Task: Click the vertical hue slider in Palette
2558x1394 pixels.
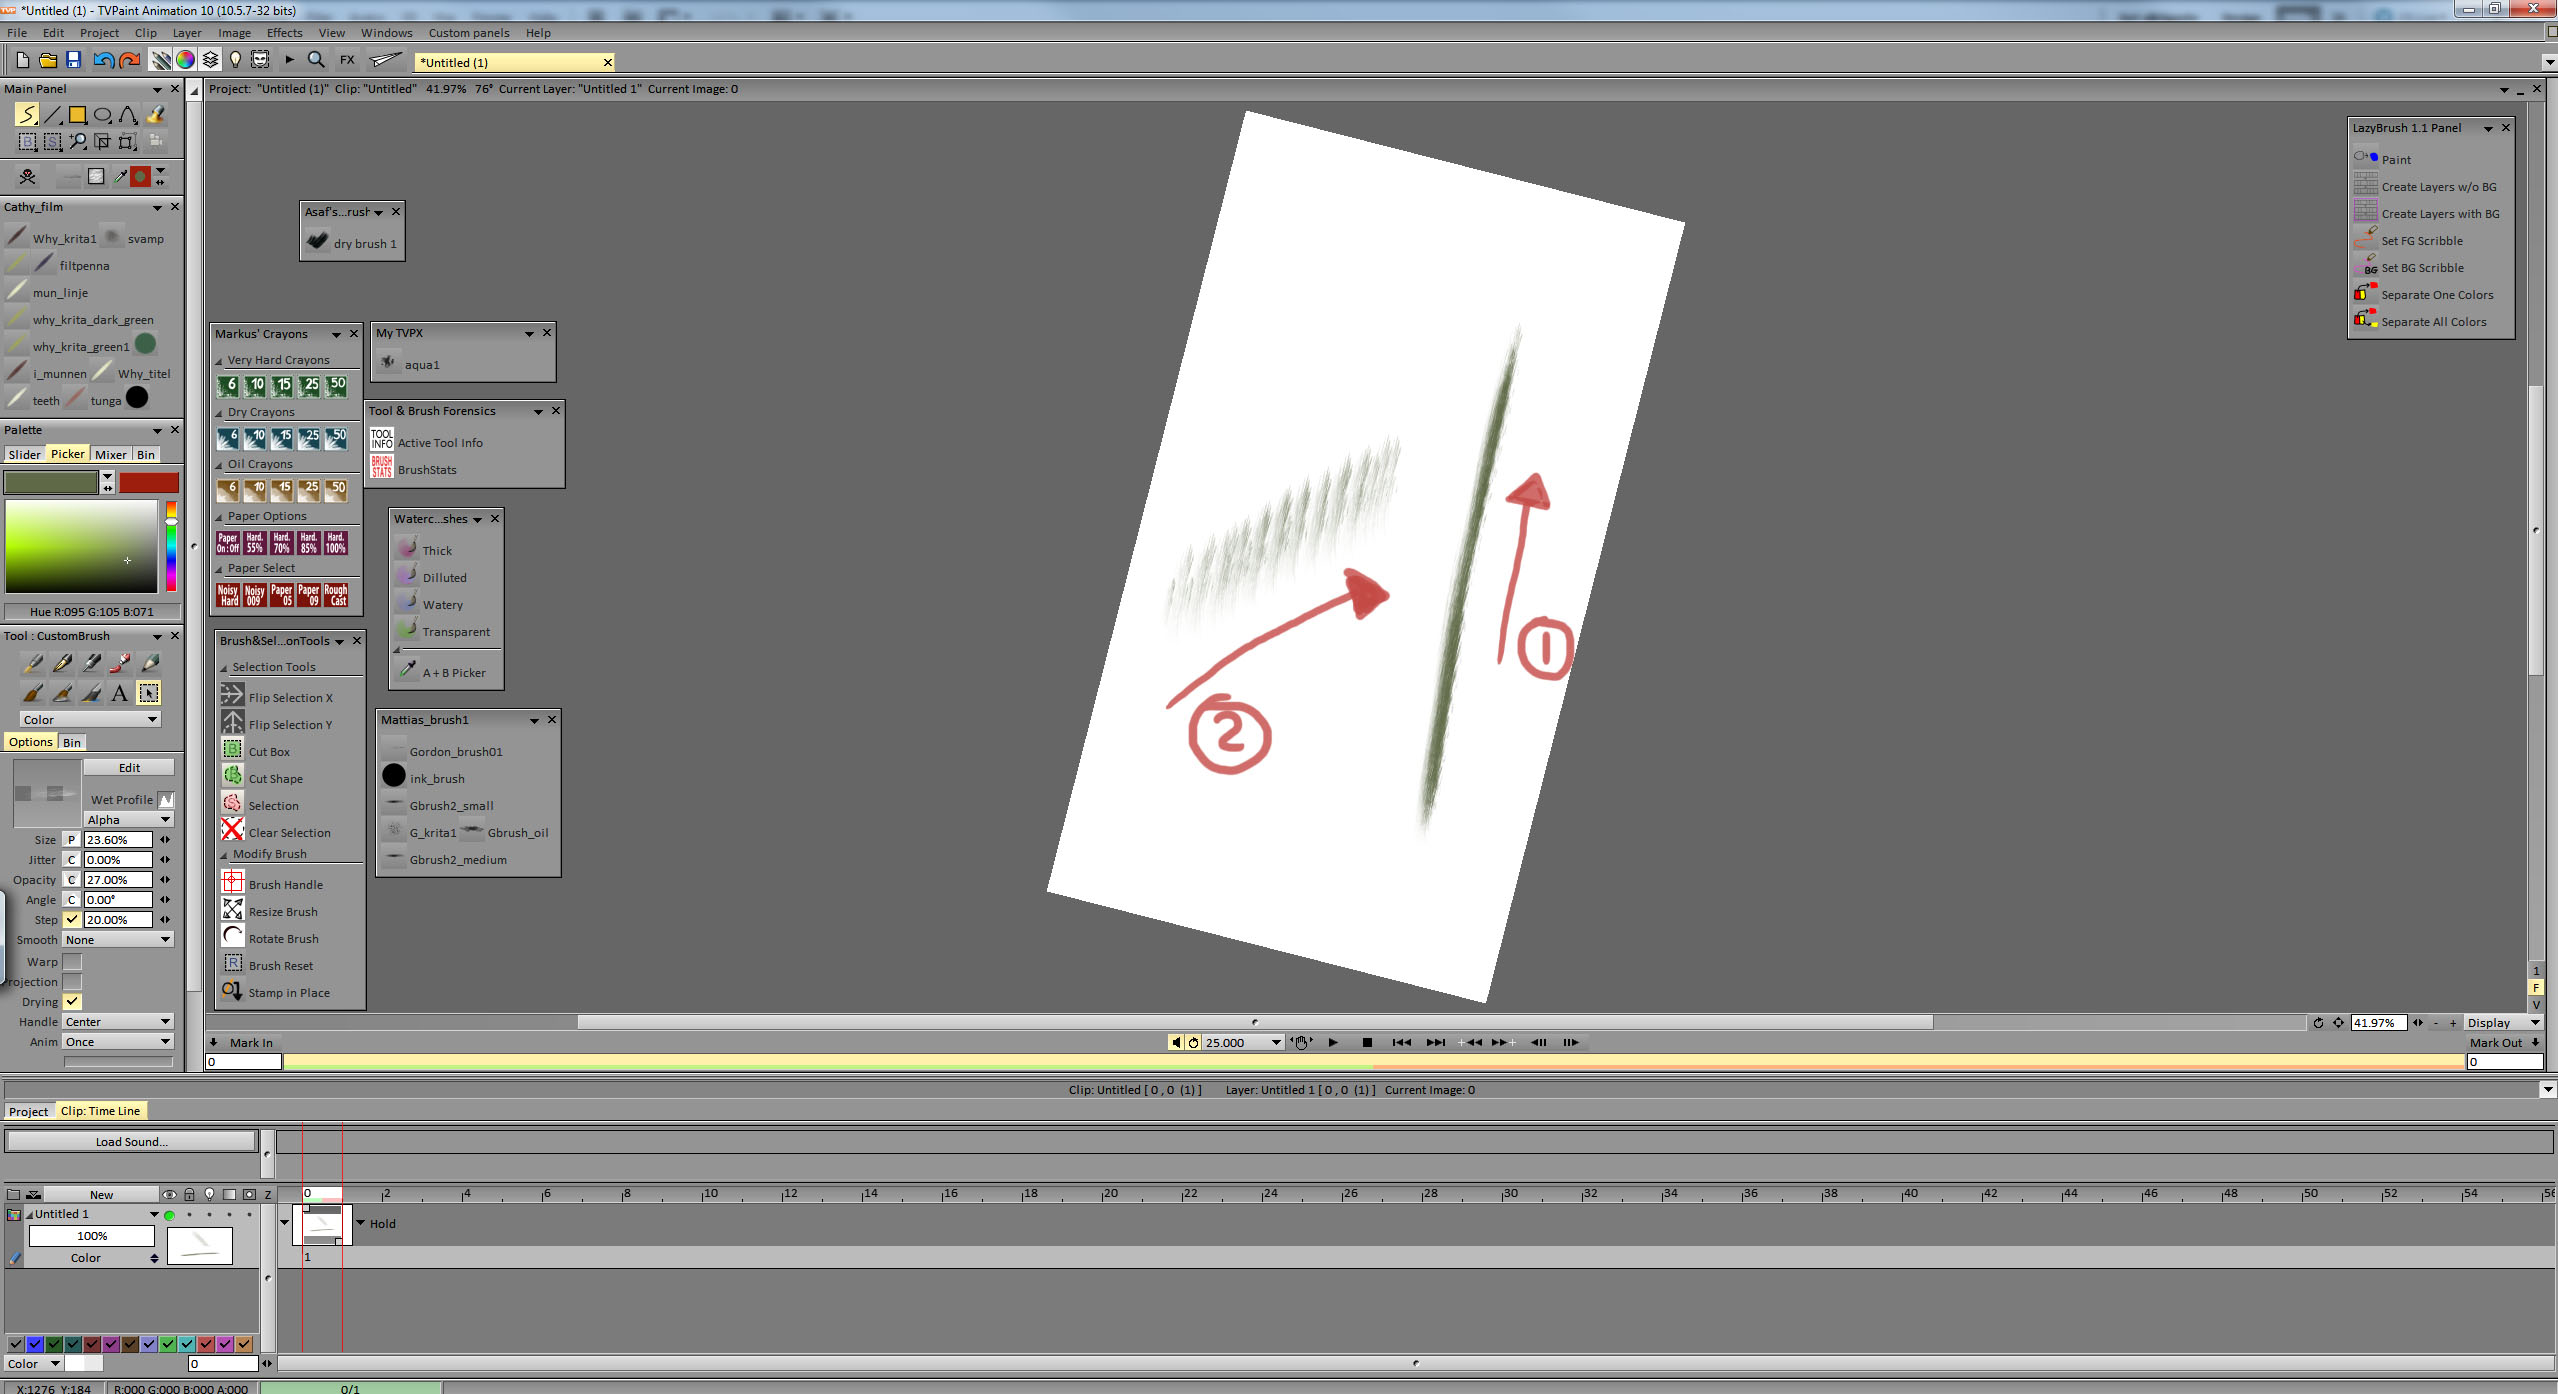Action: 171,546
